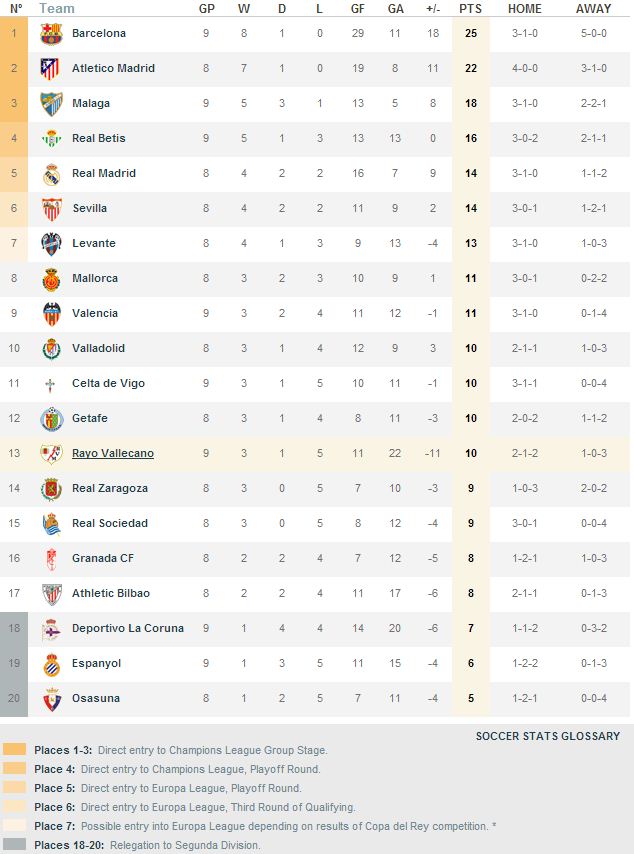Sort table by PTS column header
The image size is (634, 854).
pyautogui.click(x=471, y=9)
